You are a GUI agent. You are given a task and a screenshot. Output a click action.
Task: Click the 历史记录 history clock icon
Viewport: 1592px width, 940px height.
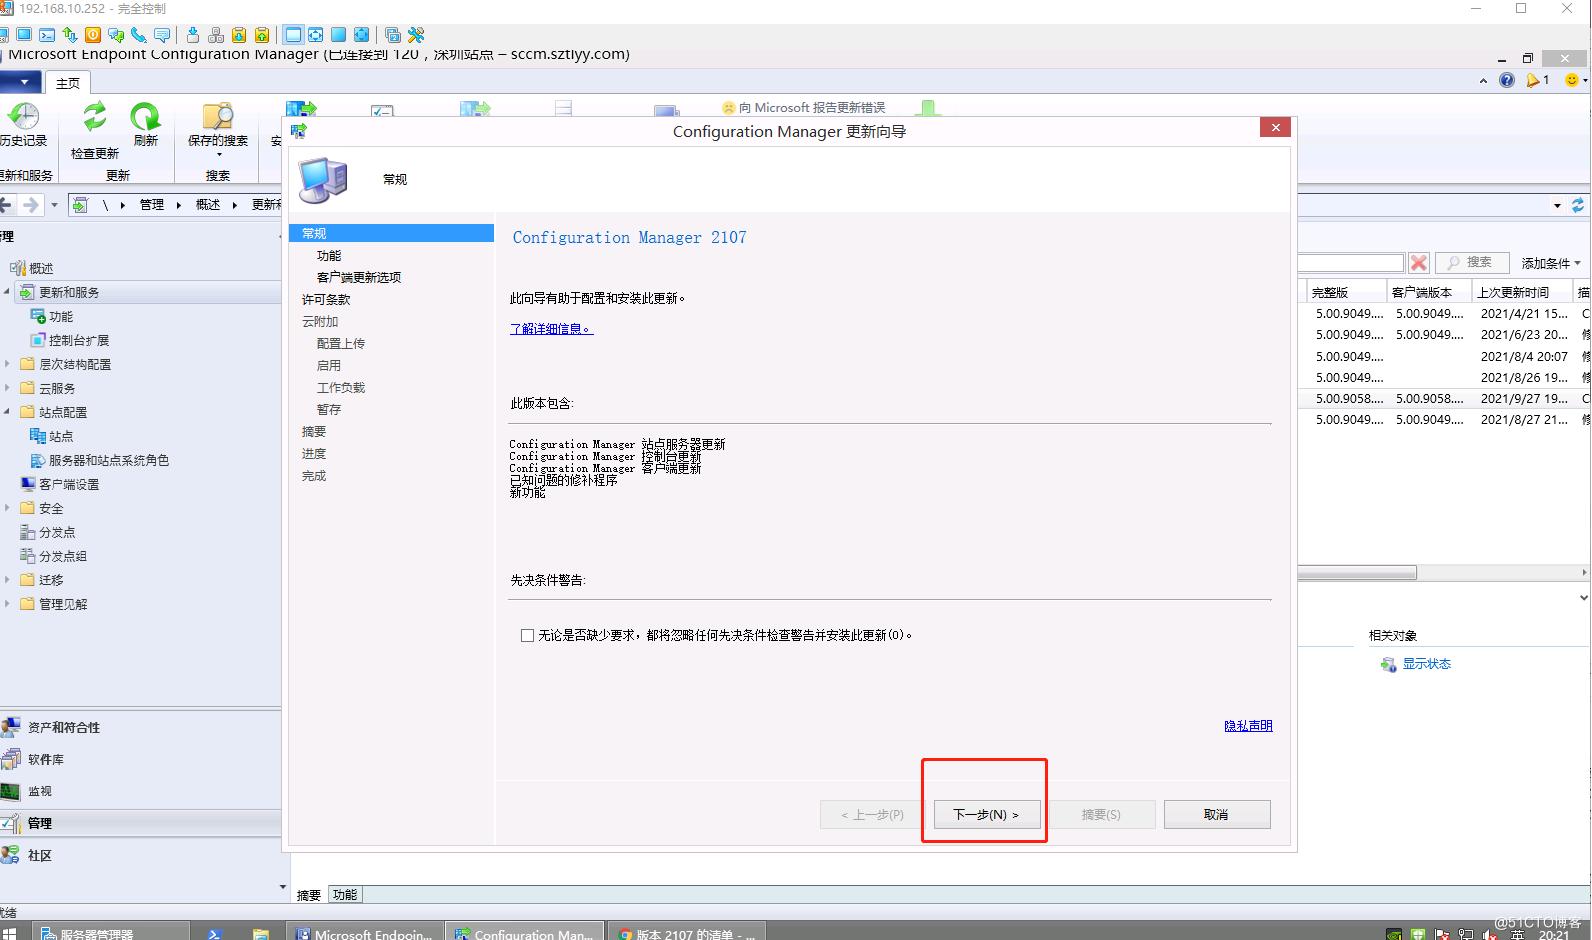[23, 116]
